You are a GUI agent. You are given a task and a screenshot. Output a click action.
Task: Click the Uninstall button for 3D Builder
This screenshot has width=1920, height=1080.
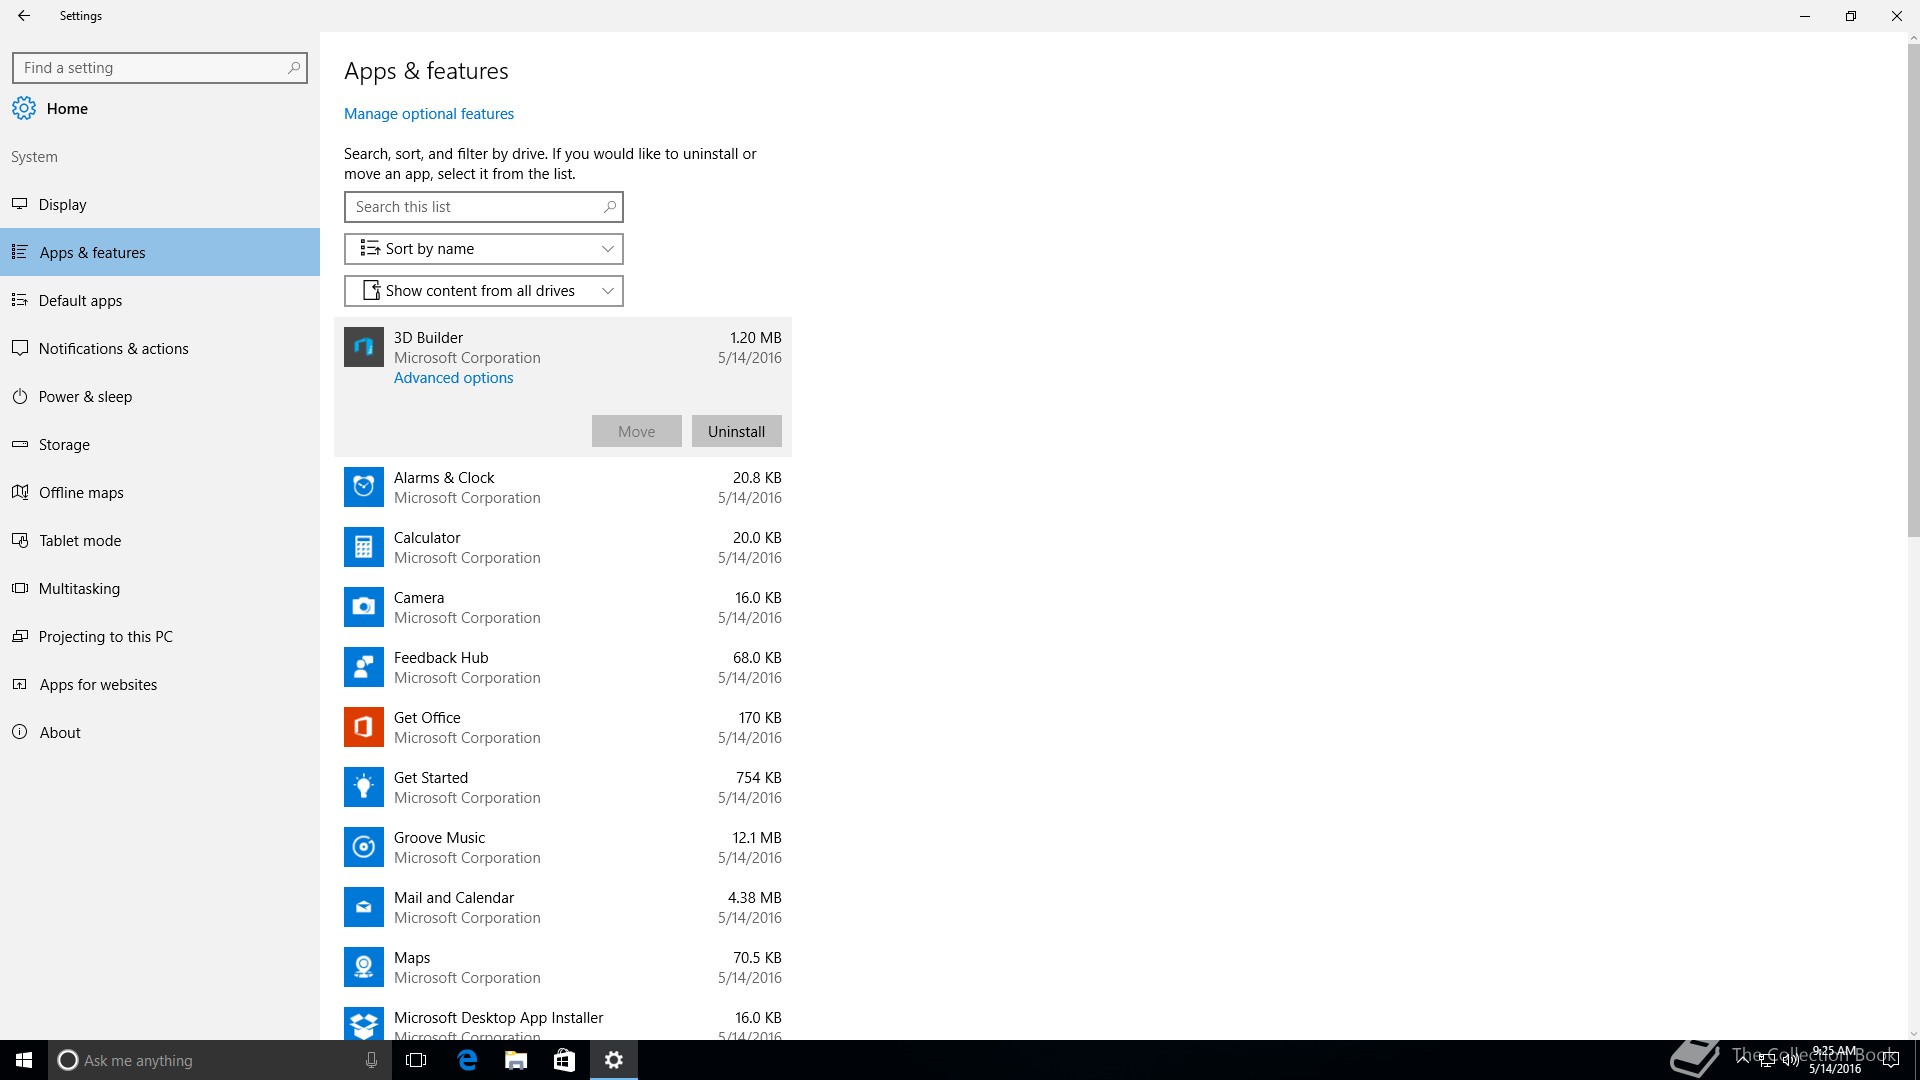click(x=736, y=432)
